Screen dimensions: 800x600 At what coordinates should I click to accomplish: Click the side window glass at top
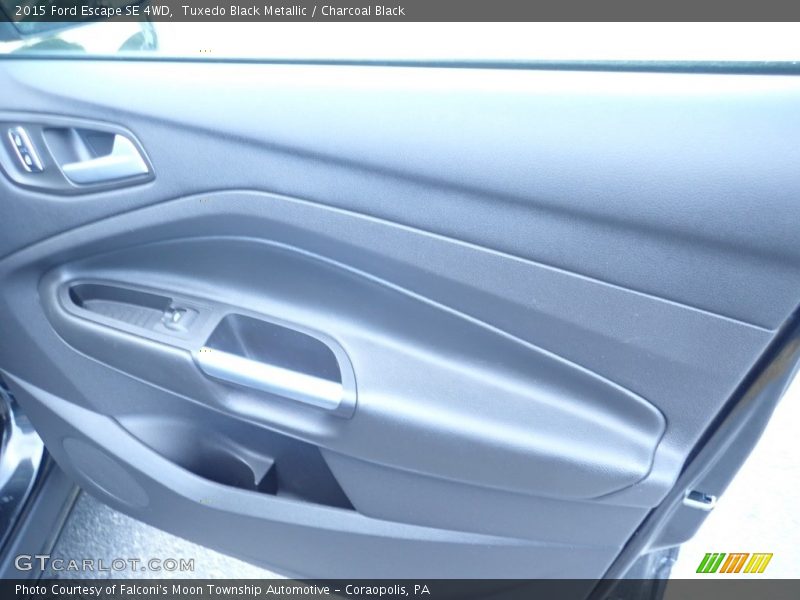coord(450,42)
